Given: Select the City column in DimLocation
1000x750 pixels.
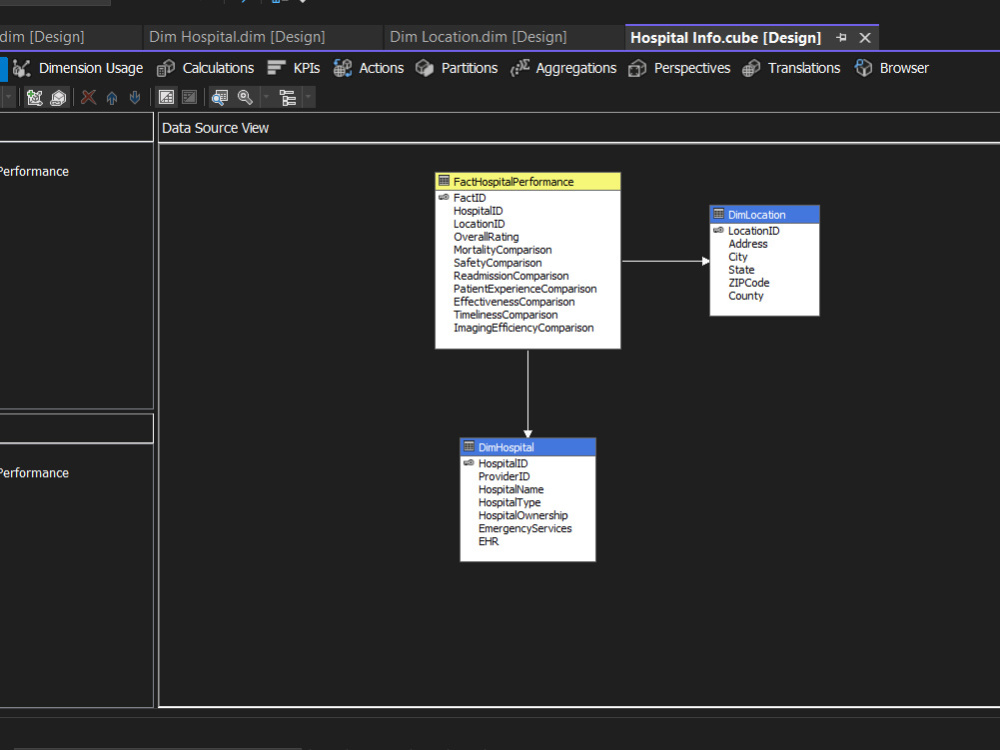Looking at the screenshot, I should point(737,257).
